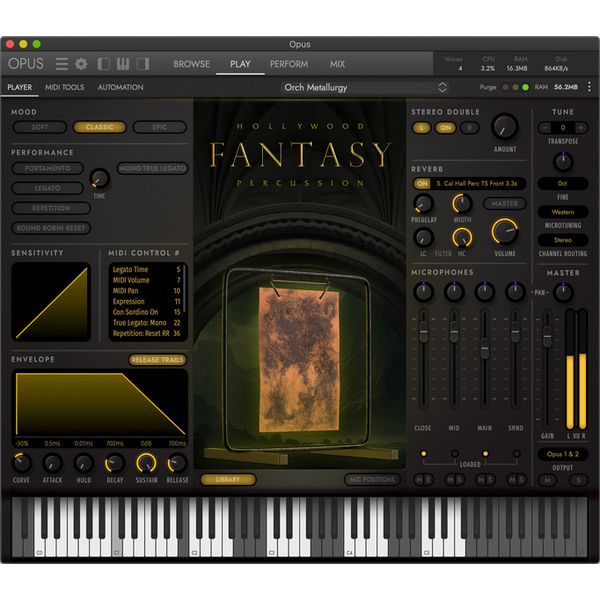Open the Orch Metallurgy instrument selector
The width and height of the screenshot is (600, 600).
click(365, 88)
